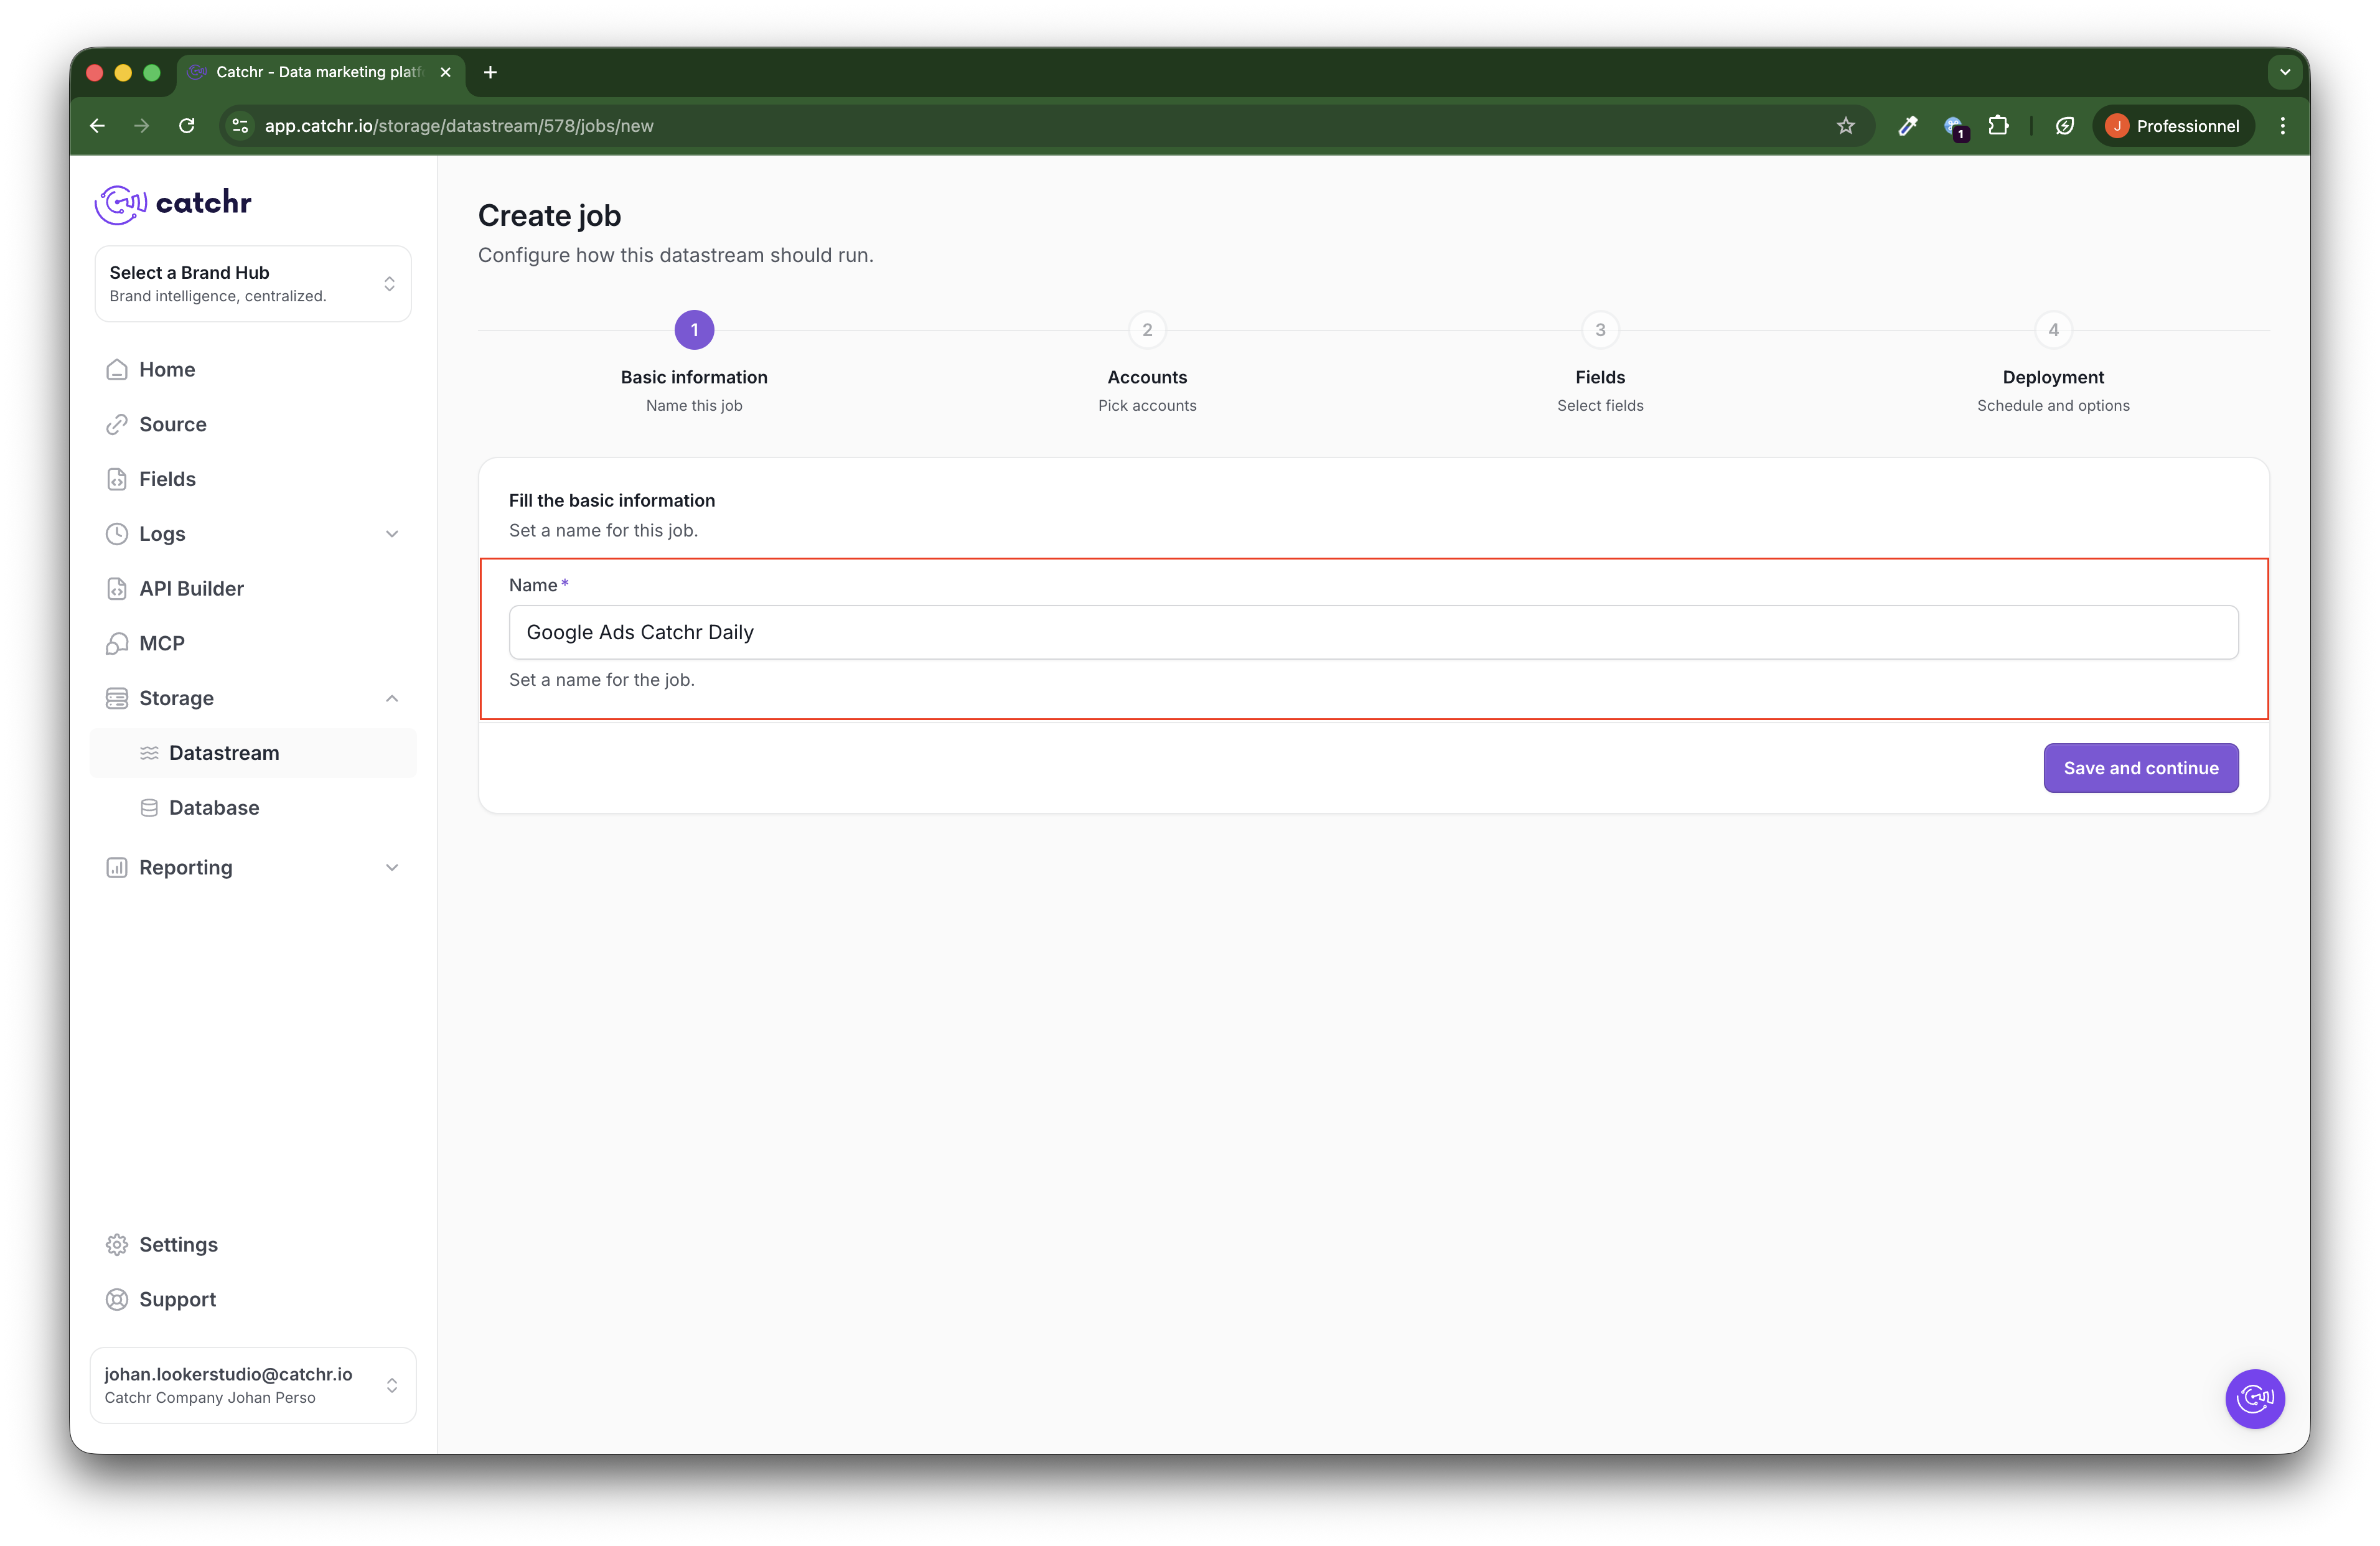Open the eyedropper extension icon
The width and height of the screenshot is (2380, 1546).
1907,126
